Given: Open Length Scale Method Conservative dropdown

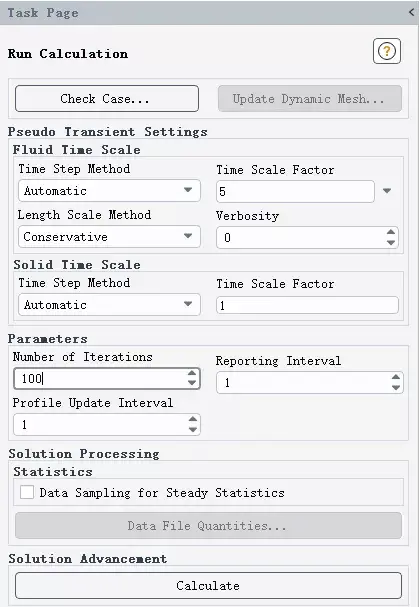Looking at the screenshot, I should click(x=109, y=237).
